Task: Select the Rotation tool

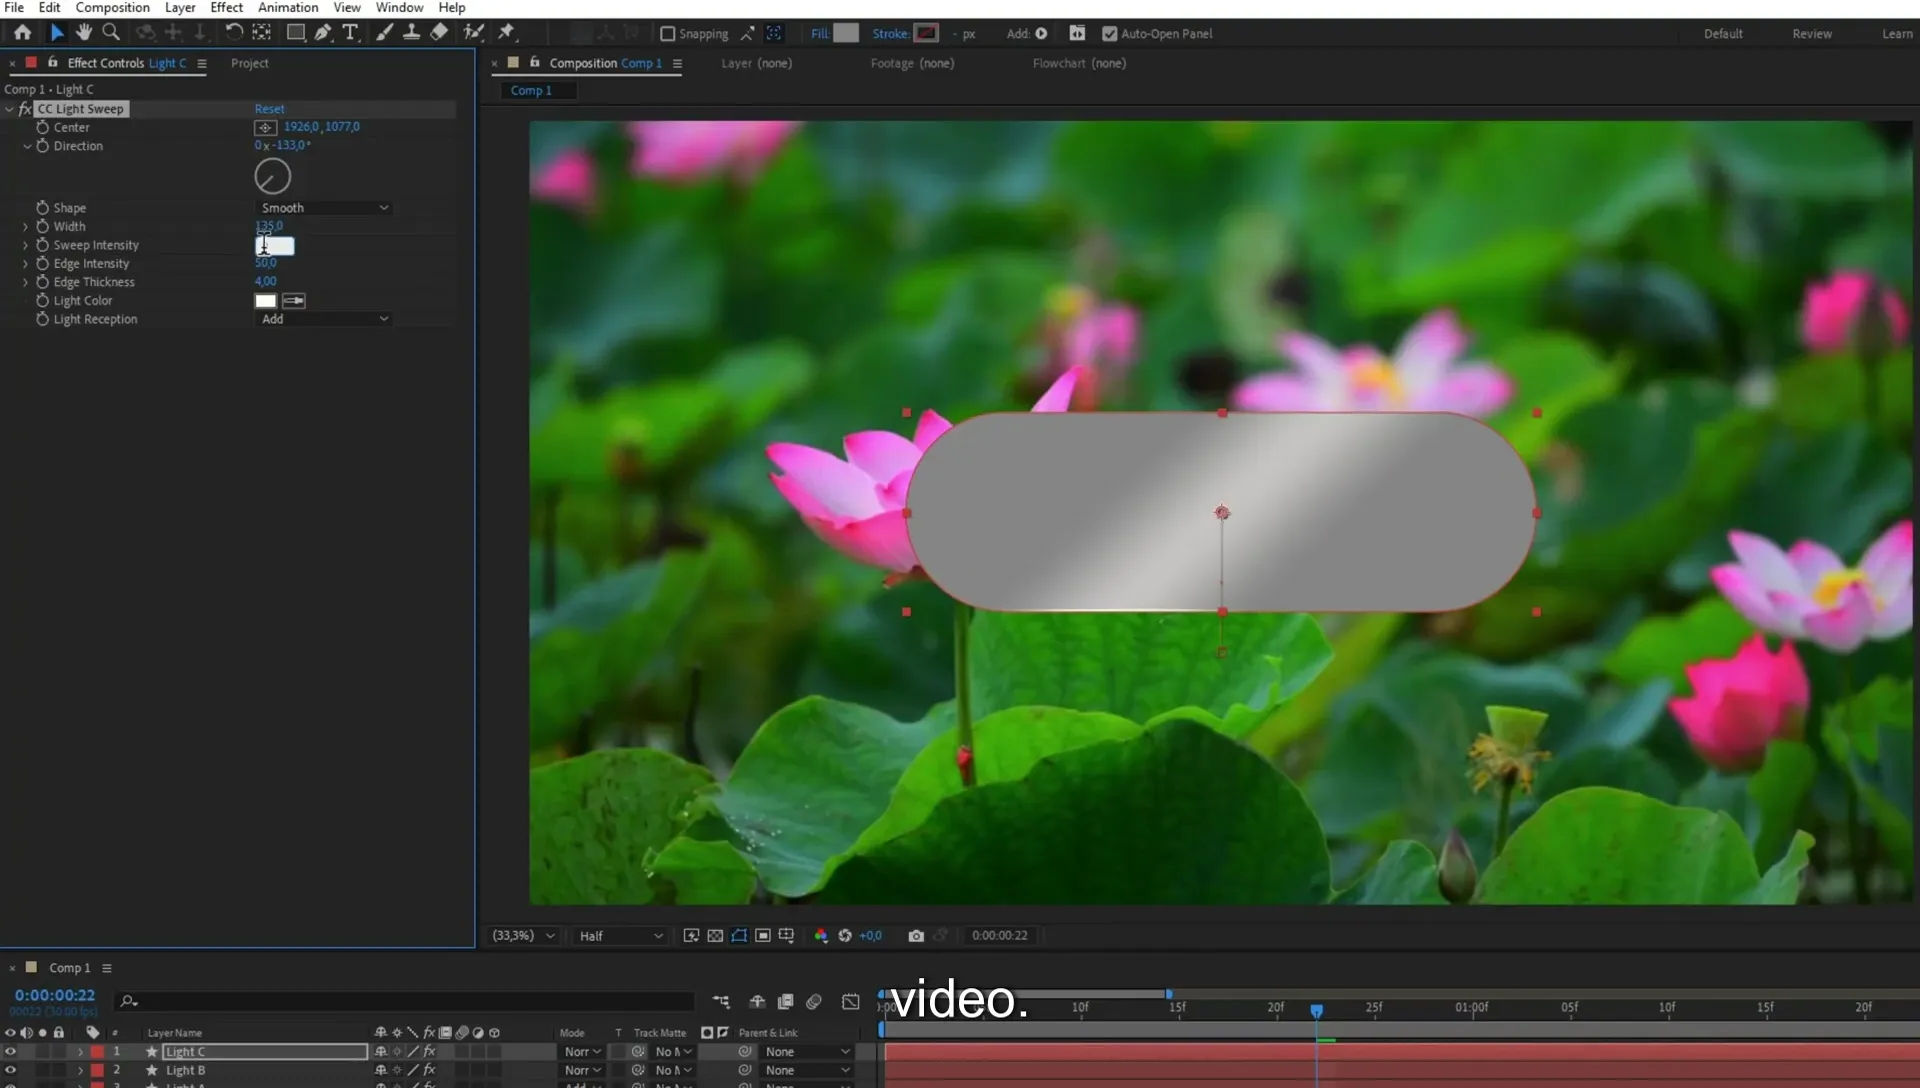Action: [x=233, y=32]
